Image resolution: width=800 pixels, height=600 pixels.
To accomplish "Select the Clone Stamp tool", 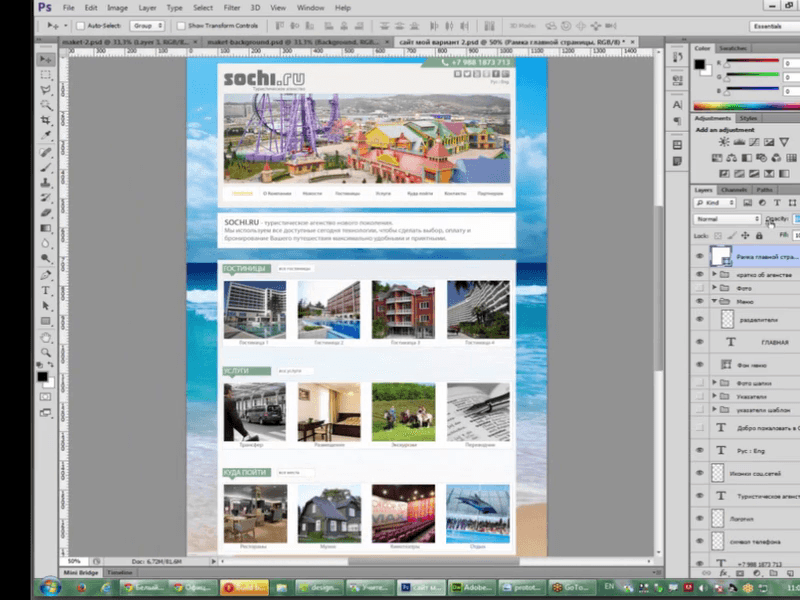I will [45, 182].
